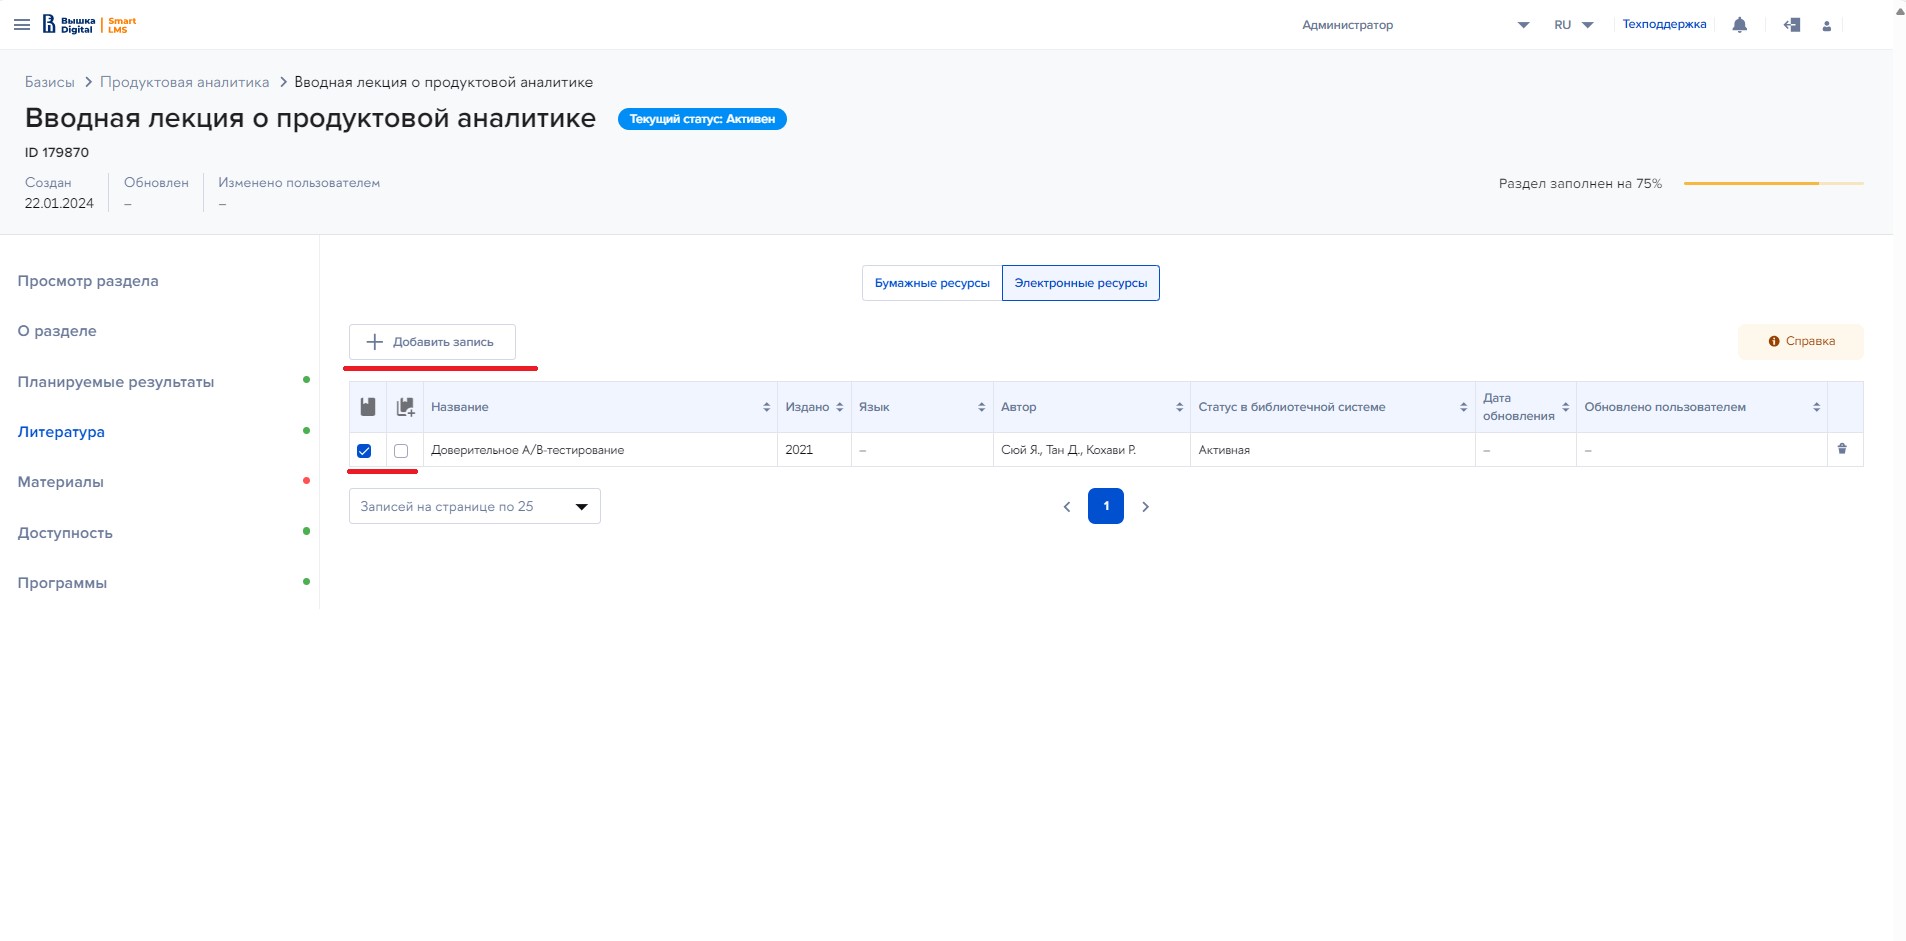Click the Добавить запись button
Viewport: 1906px width, 941px height.
(432, 342)
